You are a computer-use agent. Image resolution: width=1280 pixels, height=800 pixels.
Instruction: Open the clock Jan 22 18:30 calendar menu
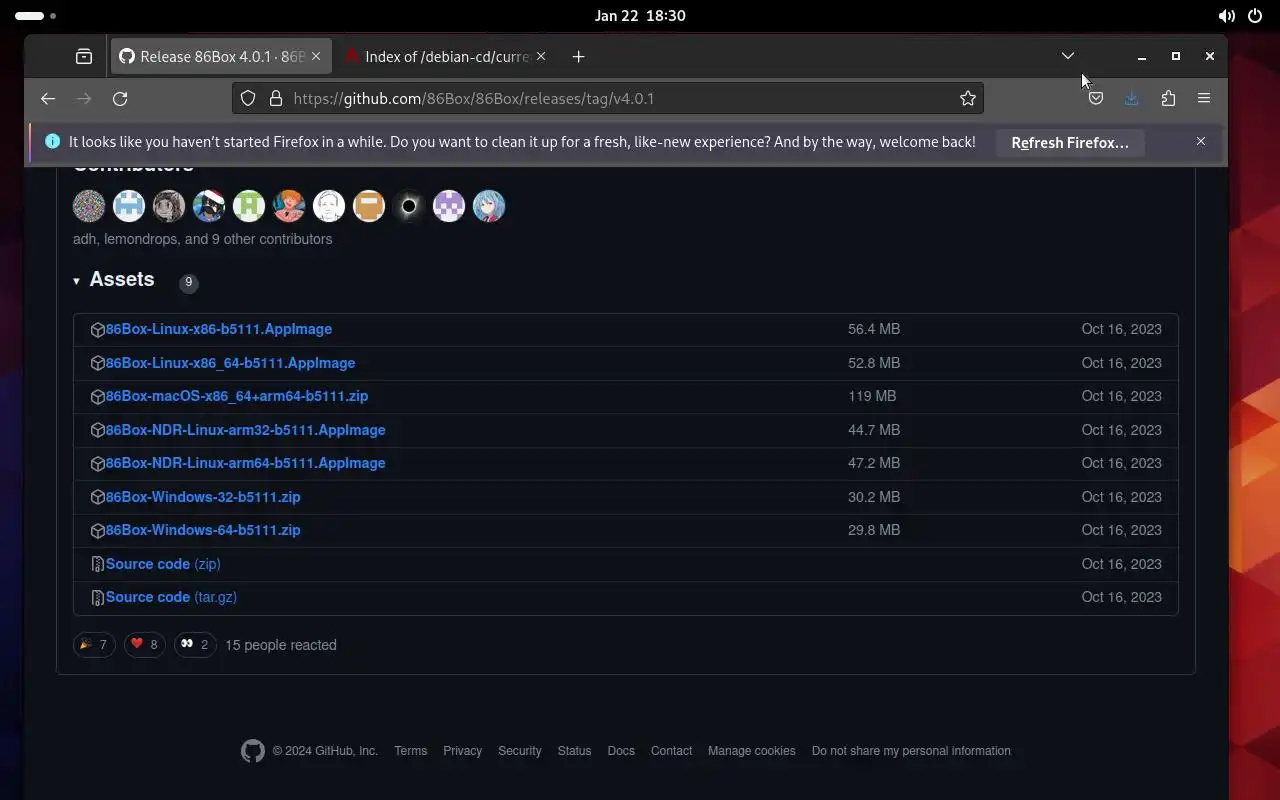pos(640,16)
